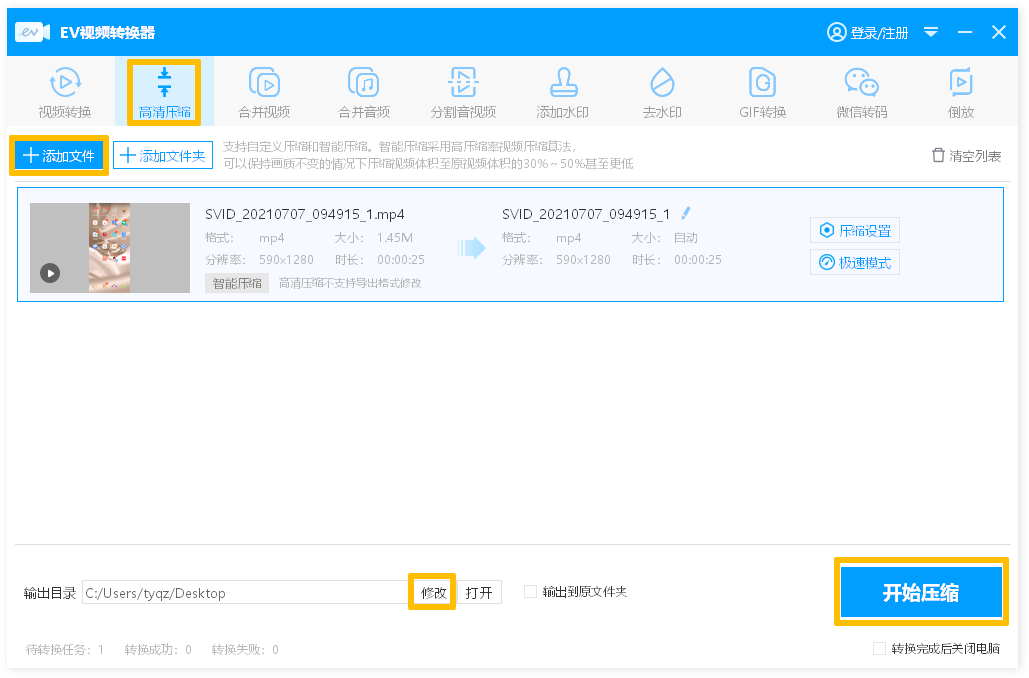
Task: Click the output directory path field
Action: (245, 593)
